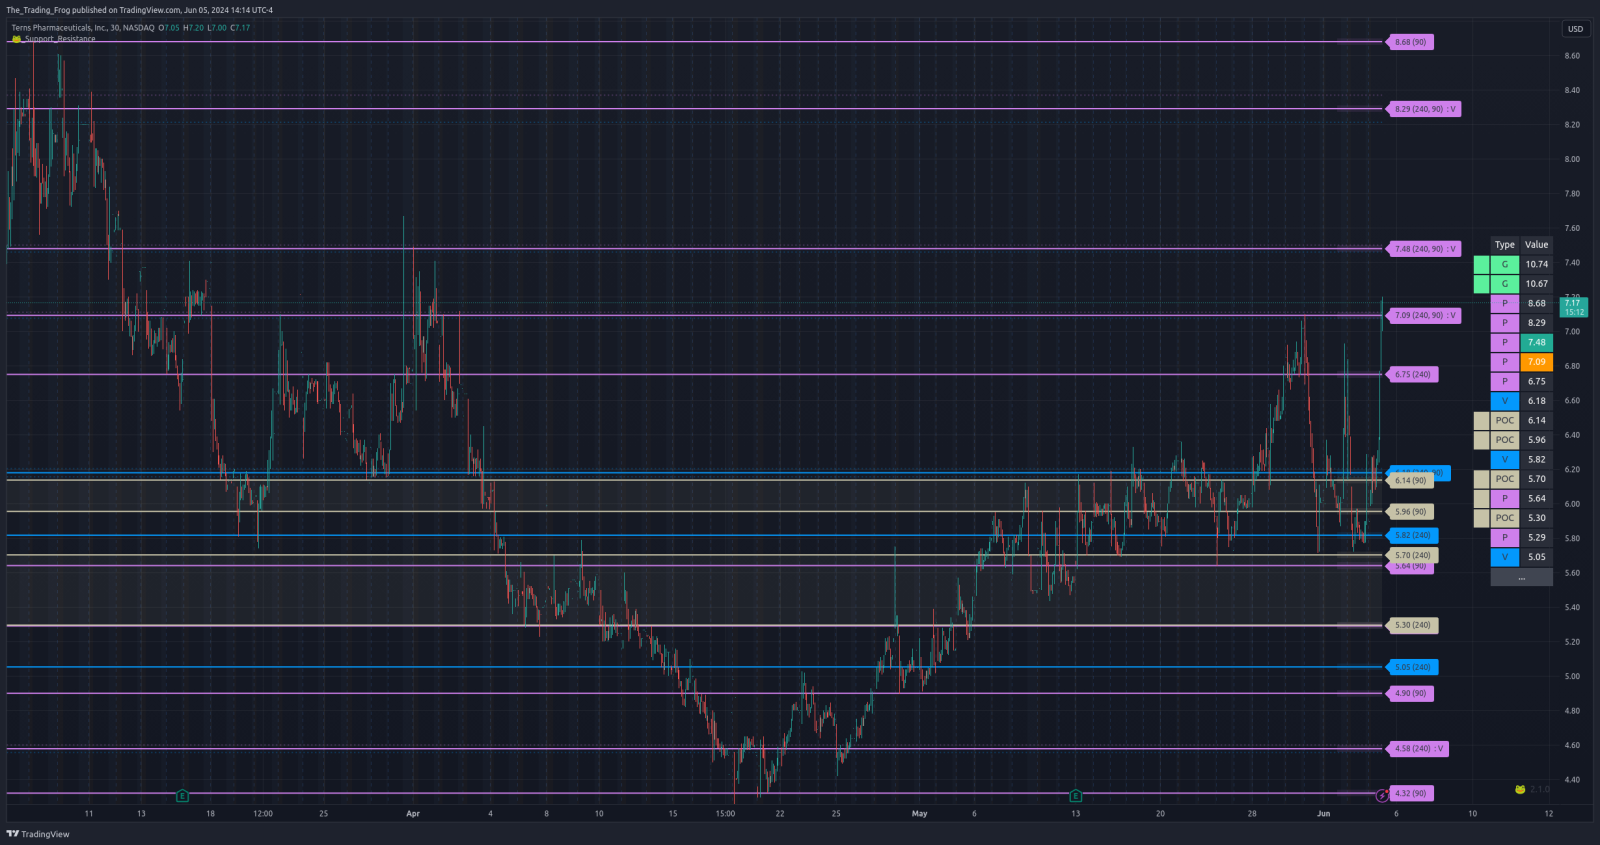Select the beige swatch beside POC 5.30
1600x845 pixels.
coord(1481,518)
